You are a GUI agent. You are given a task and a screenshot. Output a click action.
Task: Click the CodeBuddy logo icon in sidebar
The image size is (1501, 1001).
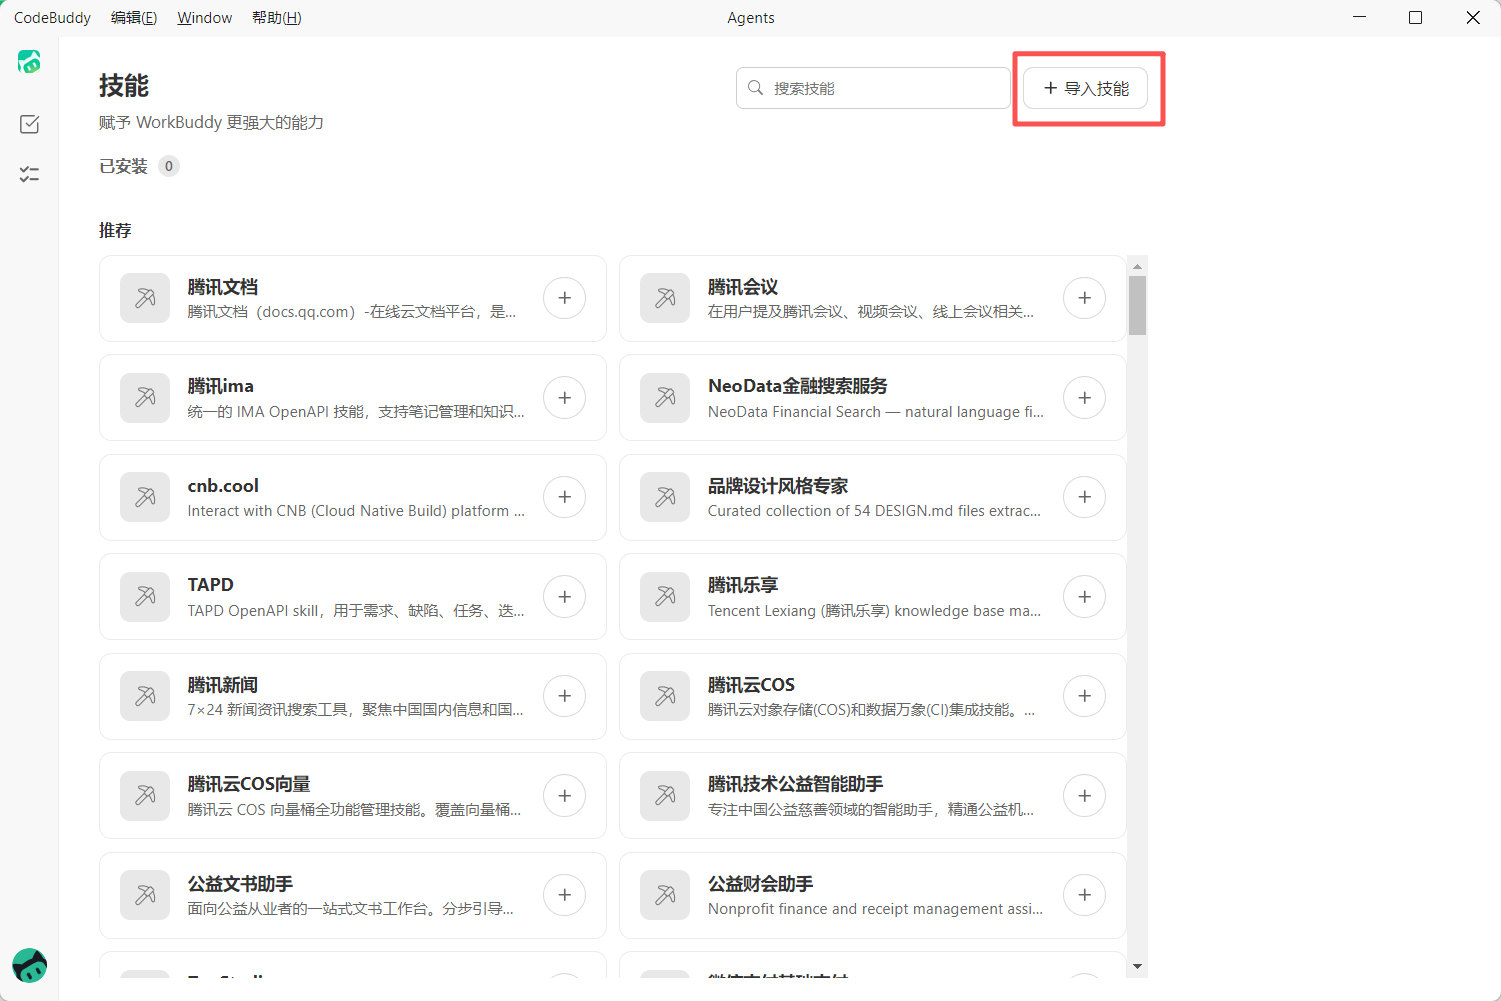(29, 62)
